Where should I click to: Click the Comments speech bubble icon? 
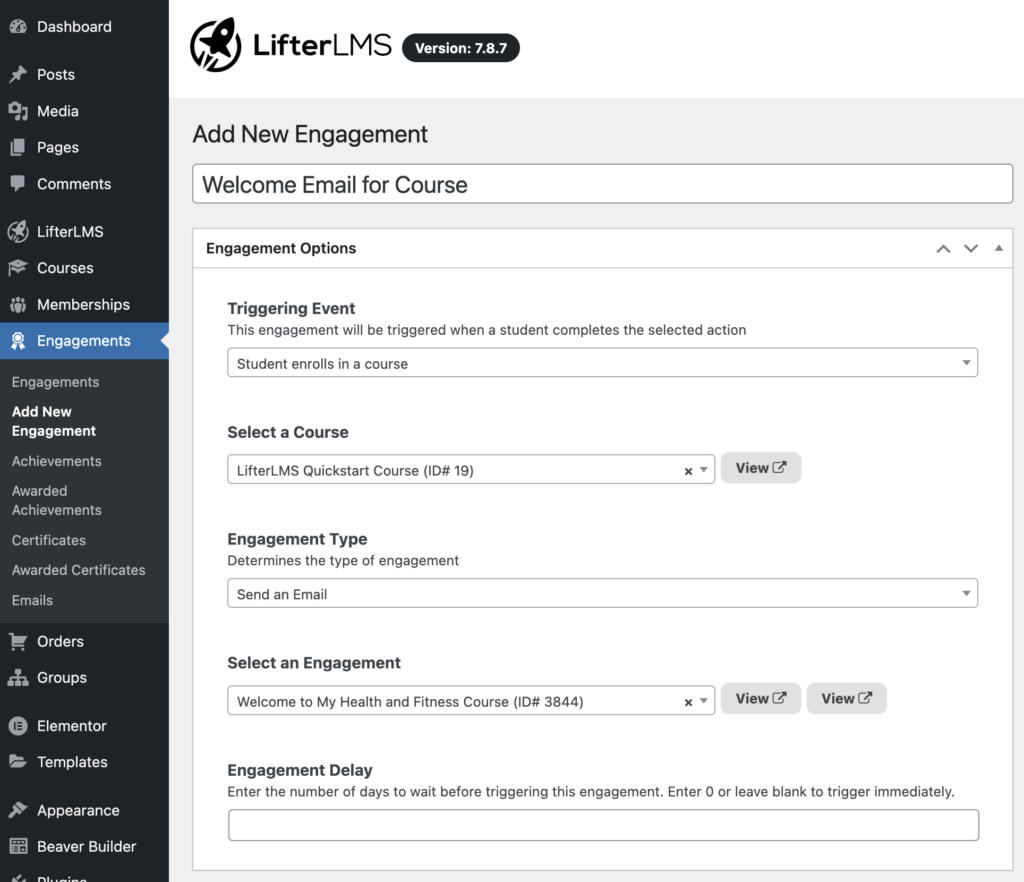(18, 184)
